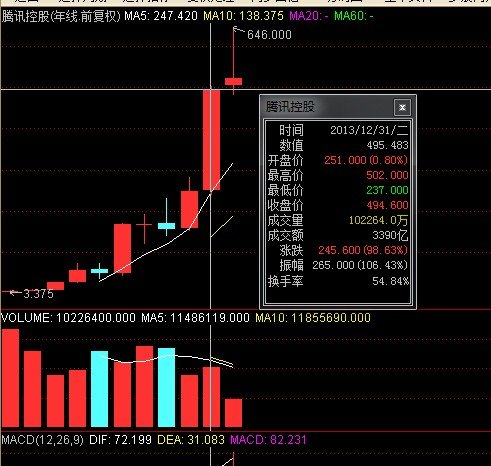This screenshot has width=491, height=466.
Task: Open the MACD(12,26,9) indicator label
Action: tap(42, 440)
